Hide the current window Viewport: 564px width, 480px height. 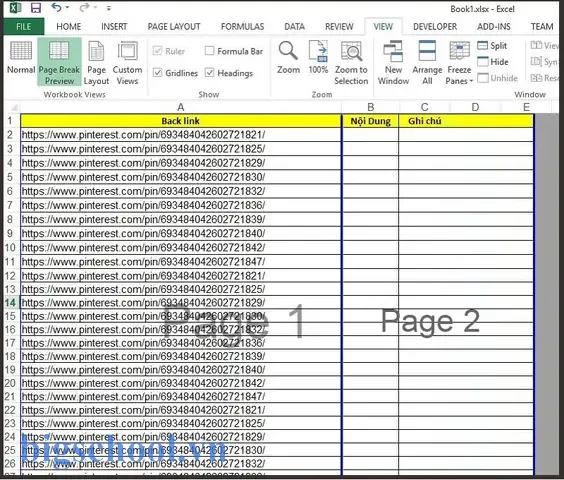(493, 62)
